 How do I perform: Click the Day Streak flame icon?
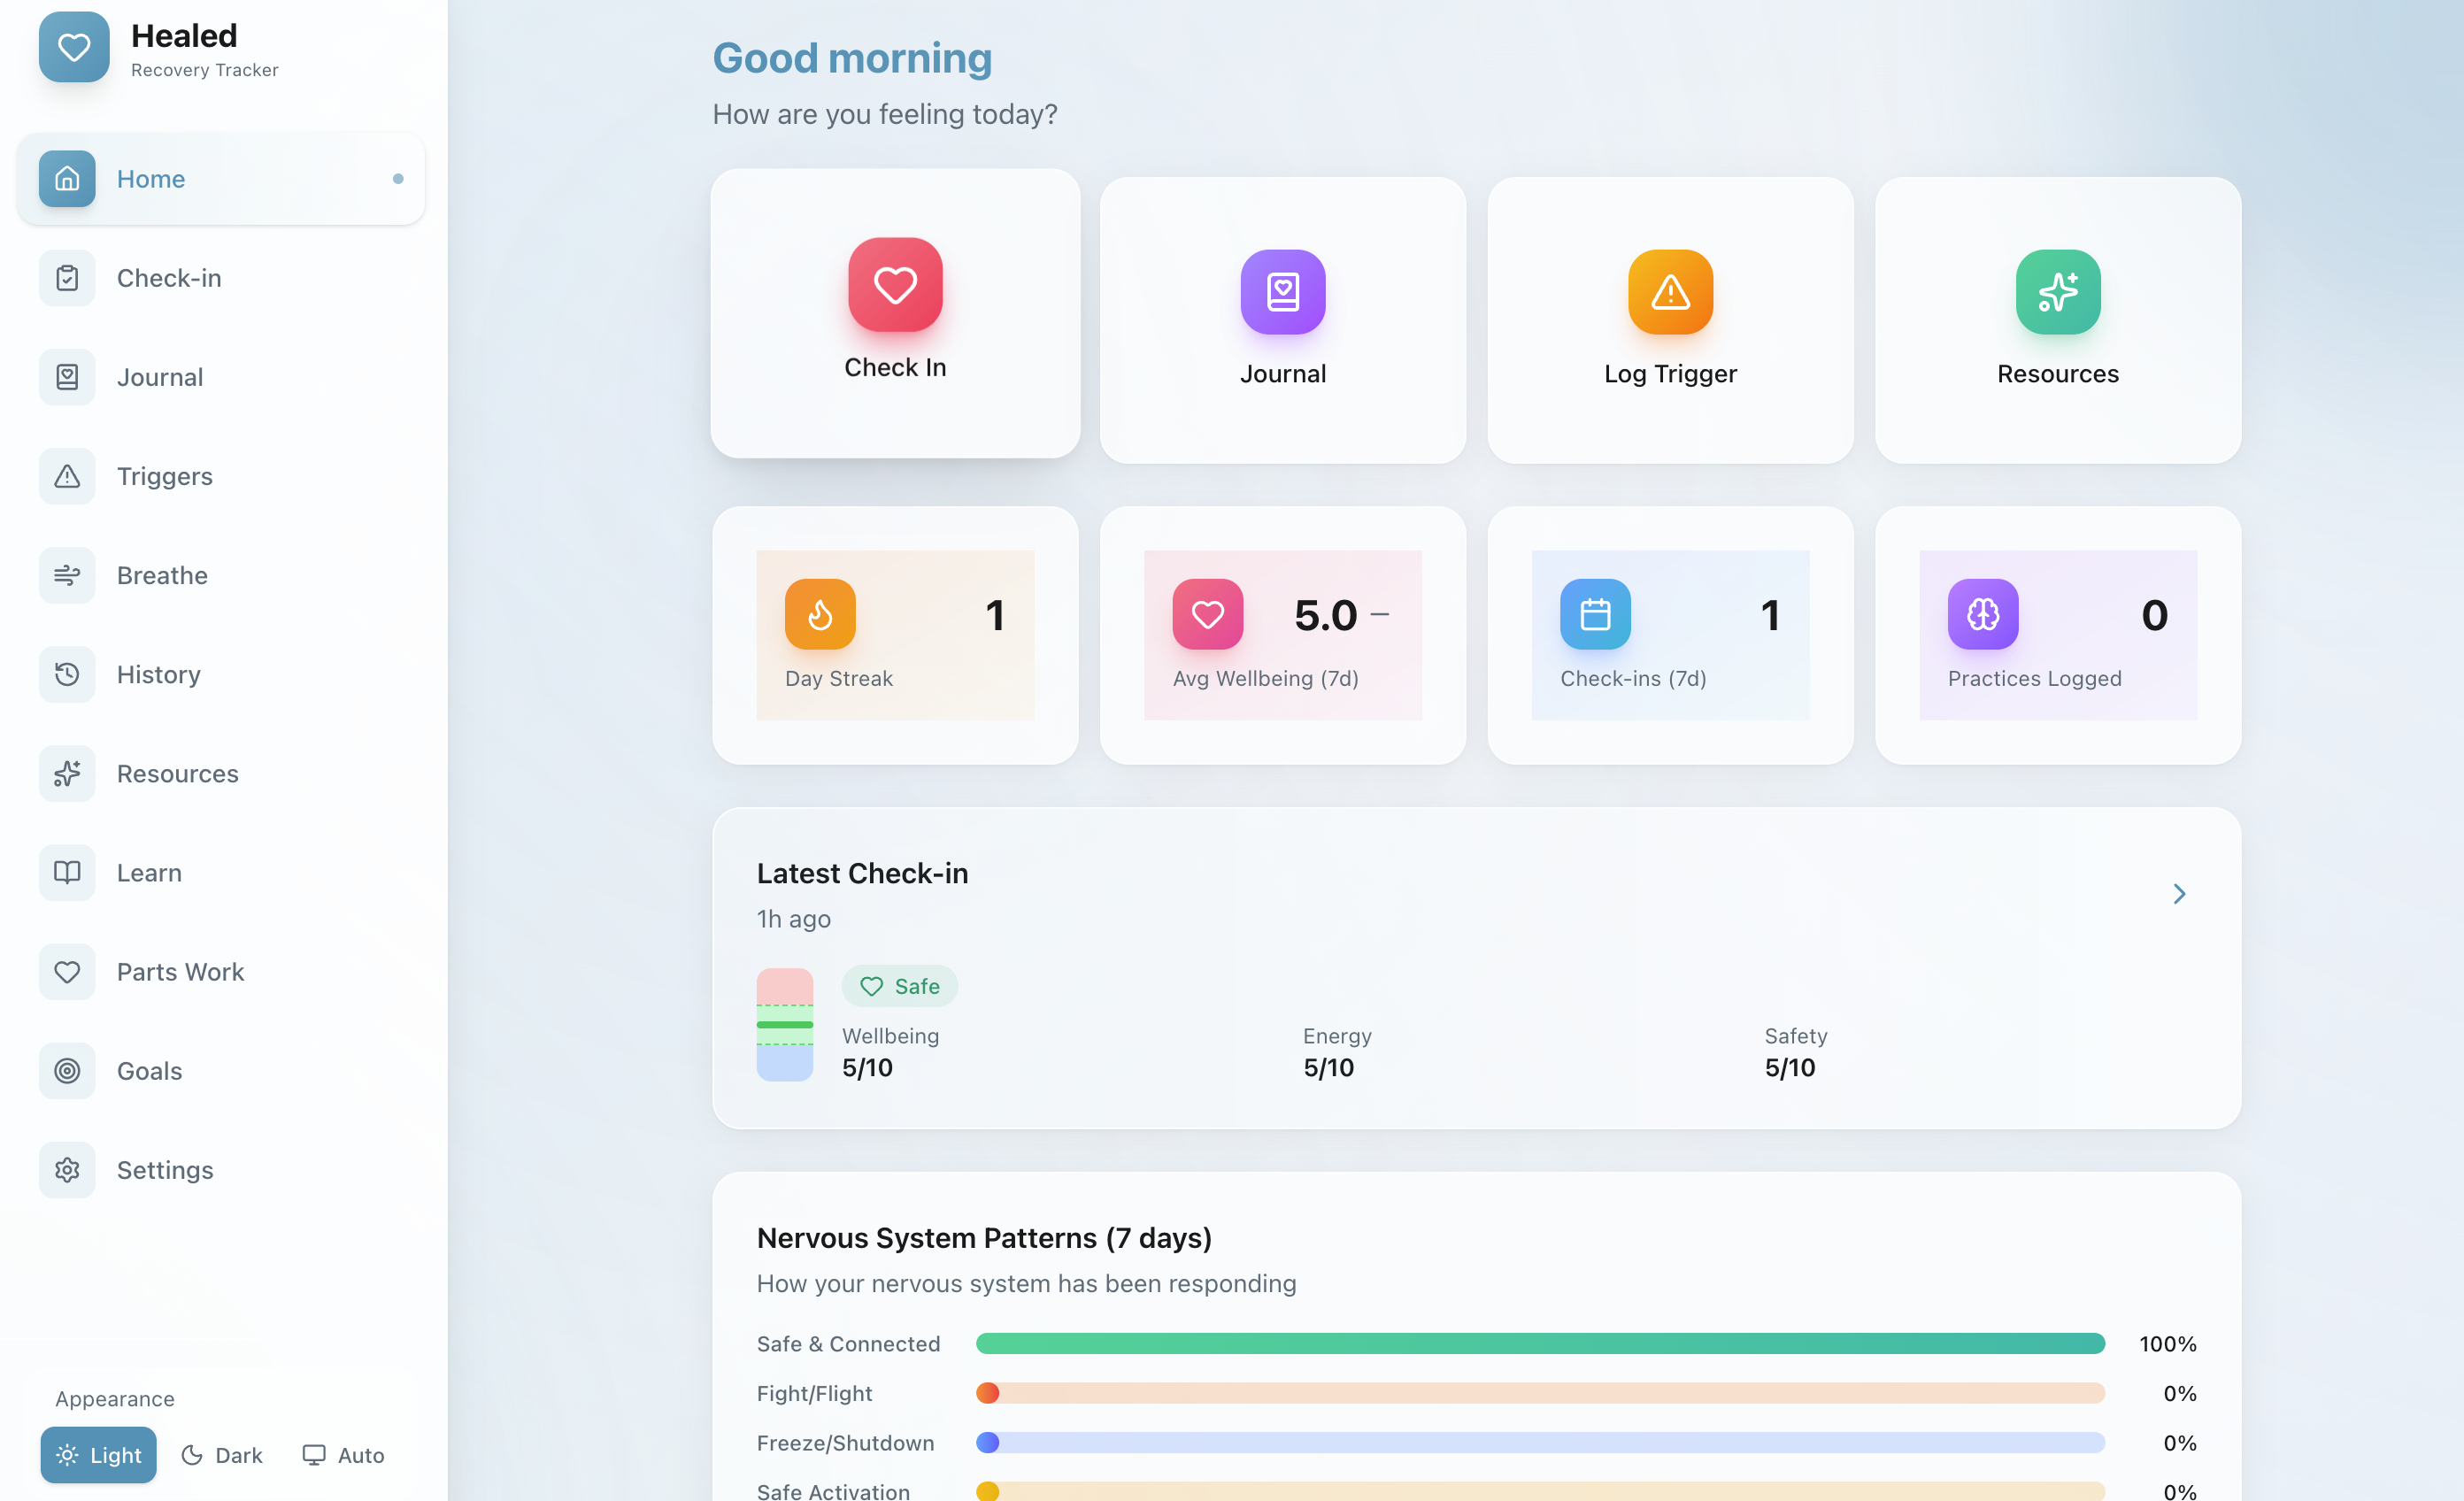[820, 614]
